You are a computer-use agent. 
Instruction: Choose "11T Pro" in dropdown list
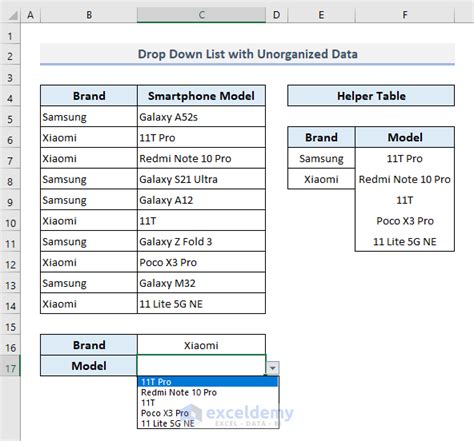208,382
